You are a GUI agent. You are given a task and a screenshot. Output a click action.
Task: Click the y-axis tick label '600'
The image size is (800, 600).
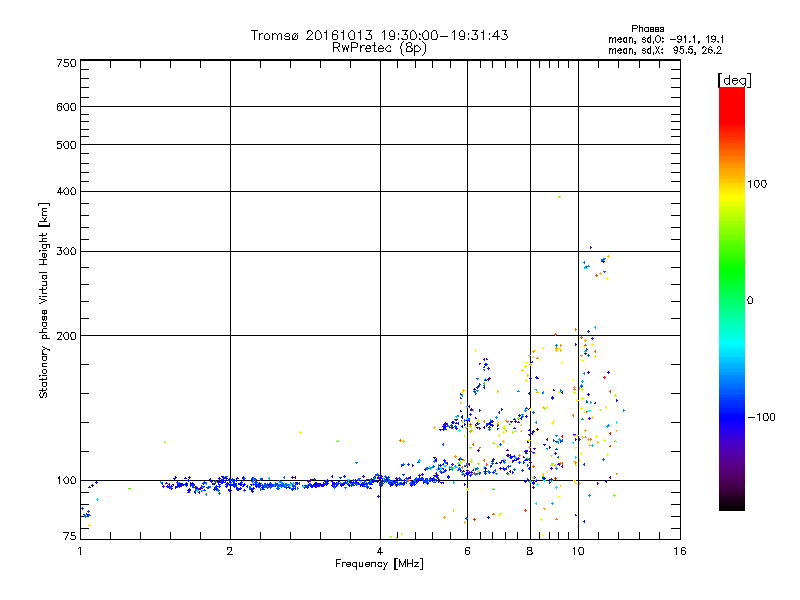[67, 107]
